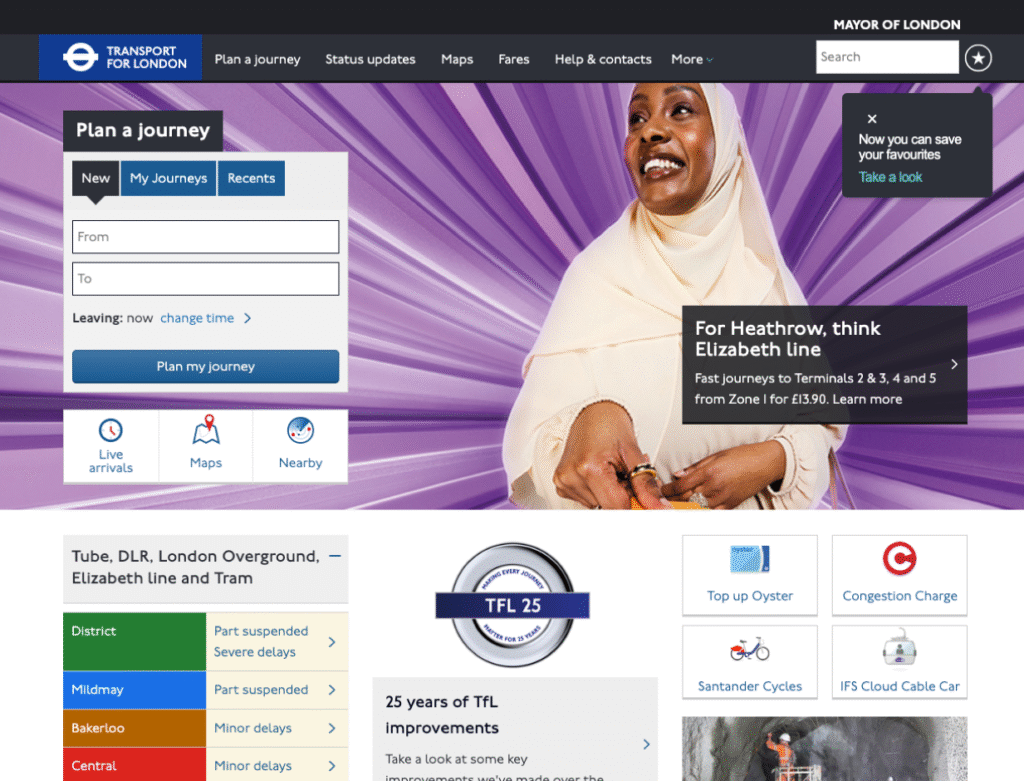The width and height of the screenshot is (1024, 781).
Task: Open Help & contacts menu item
Action: (x=603, y=59)
